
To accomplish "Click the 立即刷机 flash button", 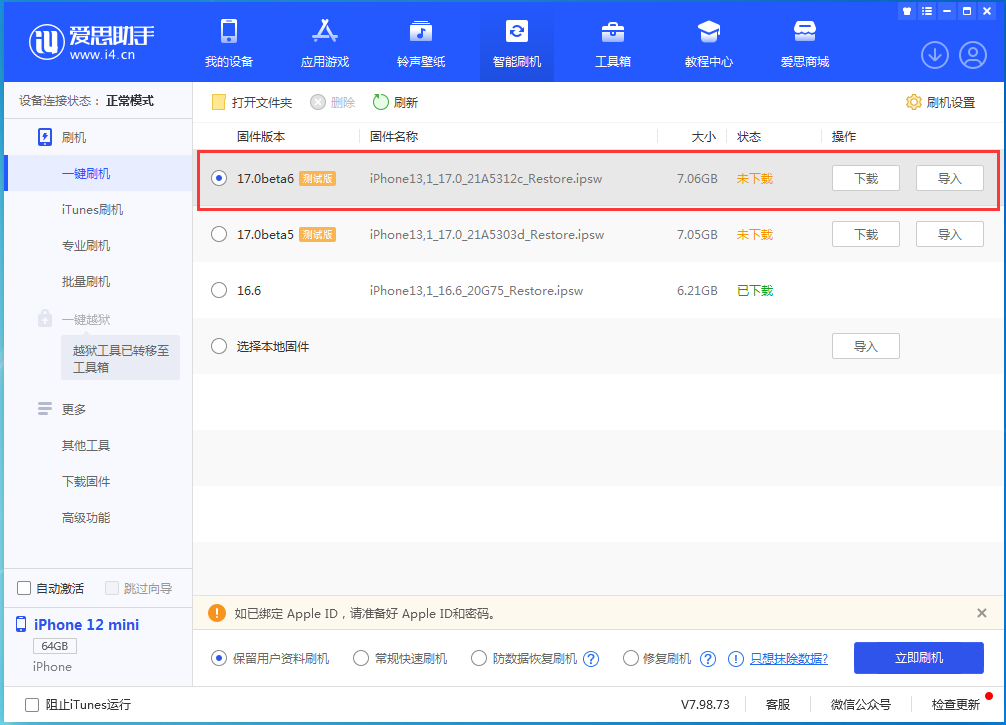I will 918,658.
